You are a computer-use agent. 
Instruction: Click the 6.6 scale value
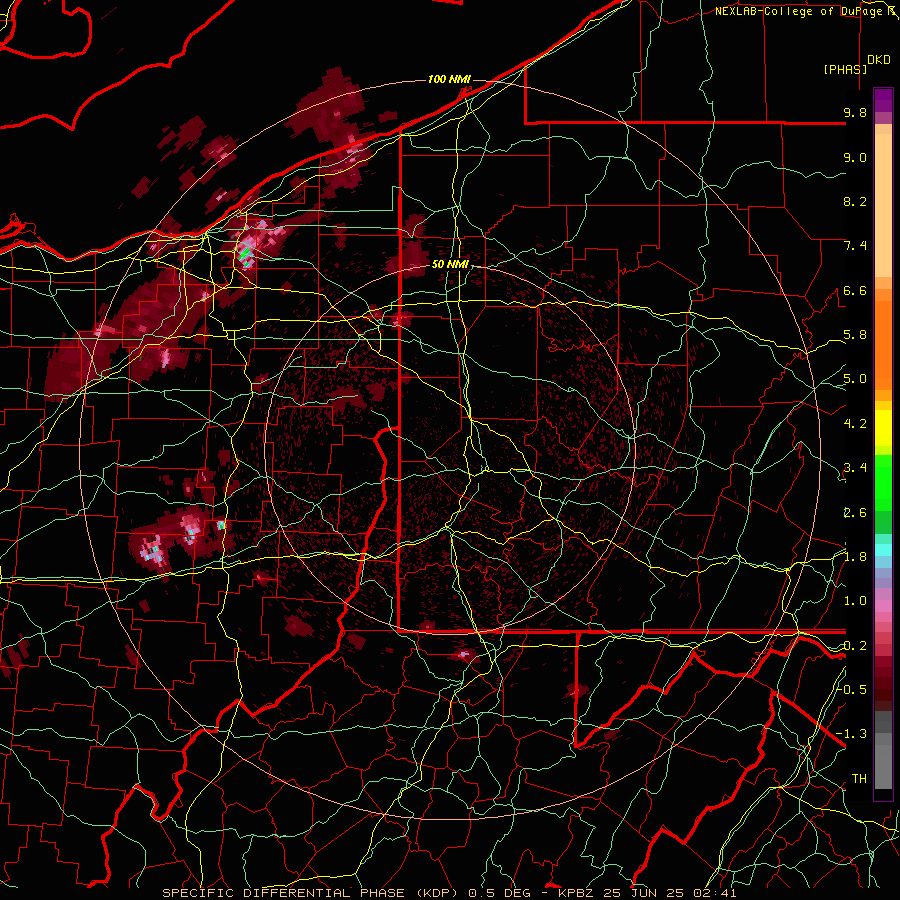[855, 290]
